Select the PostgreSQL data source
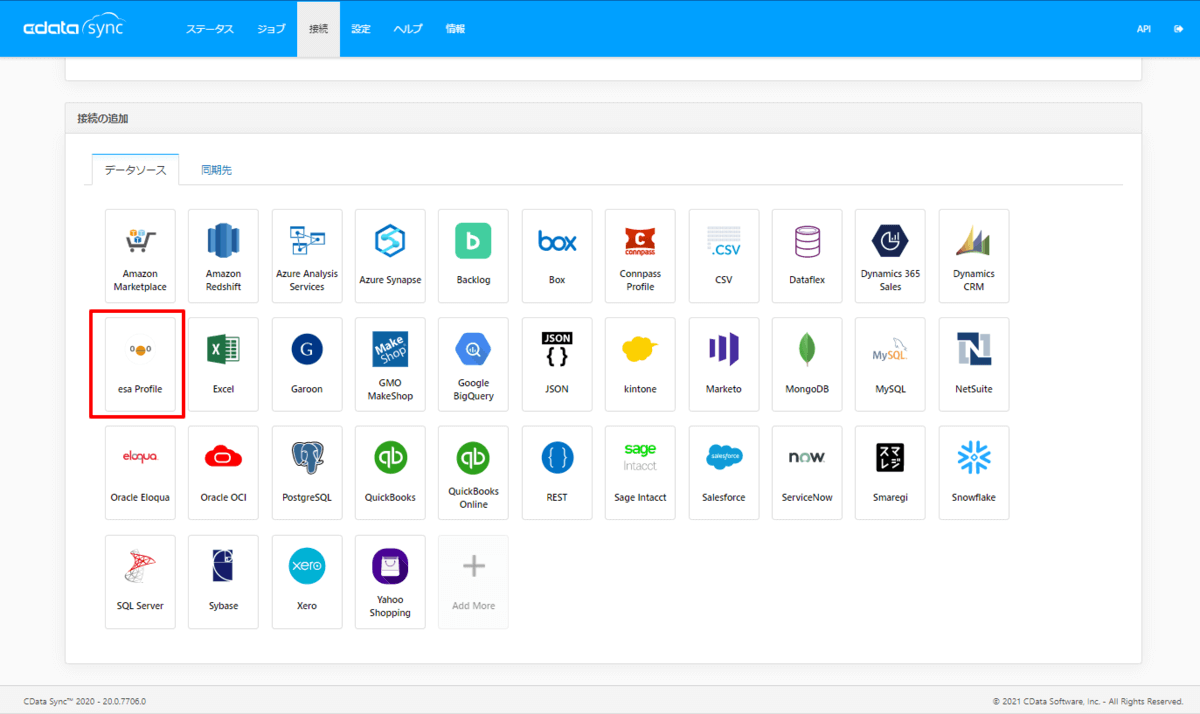The image size is (1200, 714). [307, 473]
